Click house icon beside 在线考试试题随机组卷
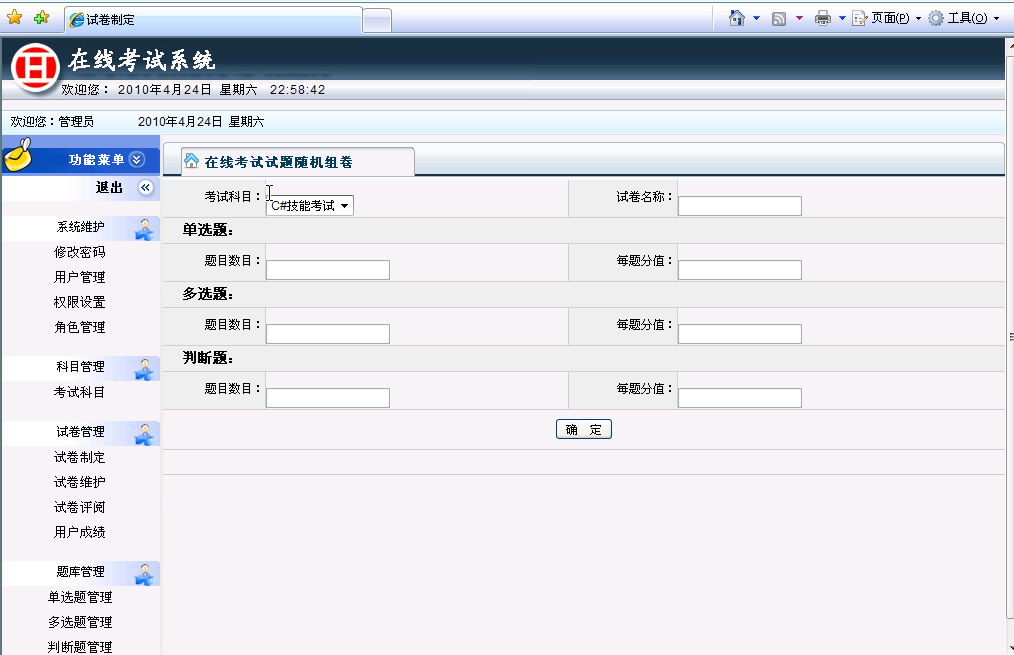 coord(191,160)
